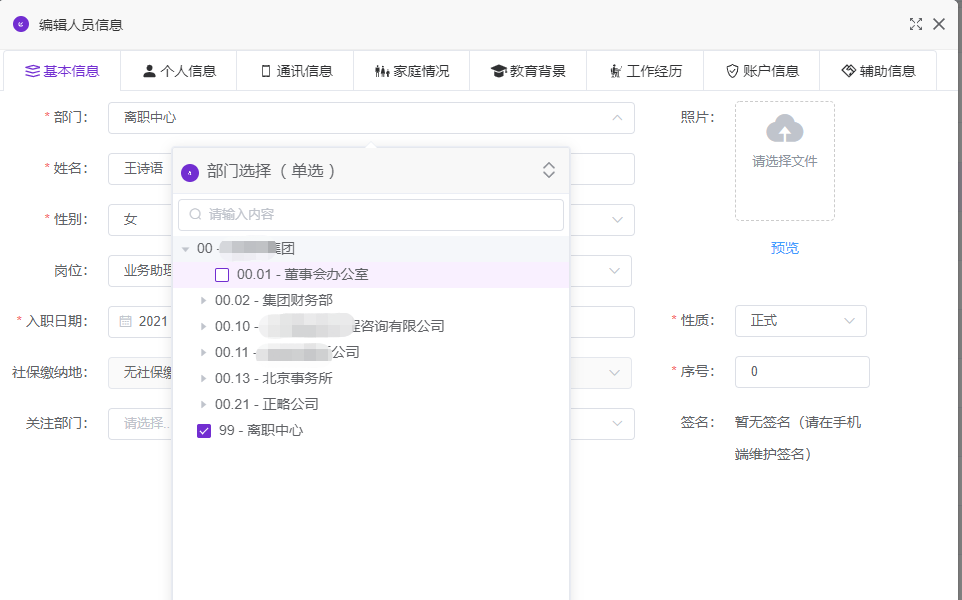Open the 性质 dropdown showing 正式
This screenshot has height=600, width=962.
pos(800,321)
